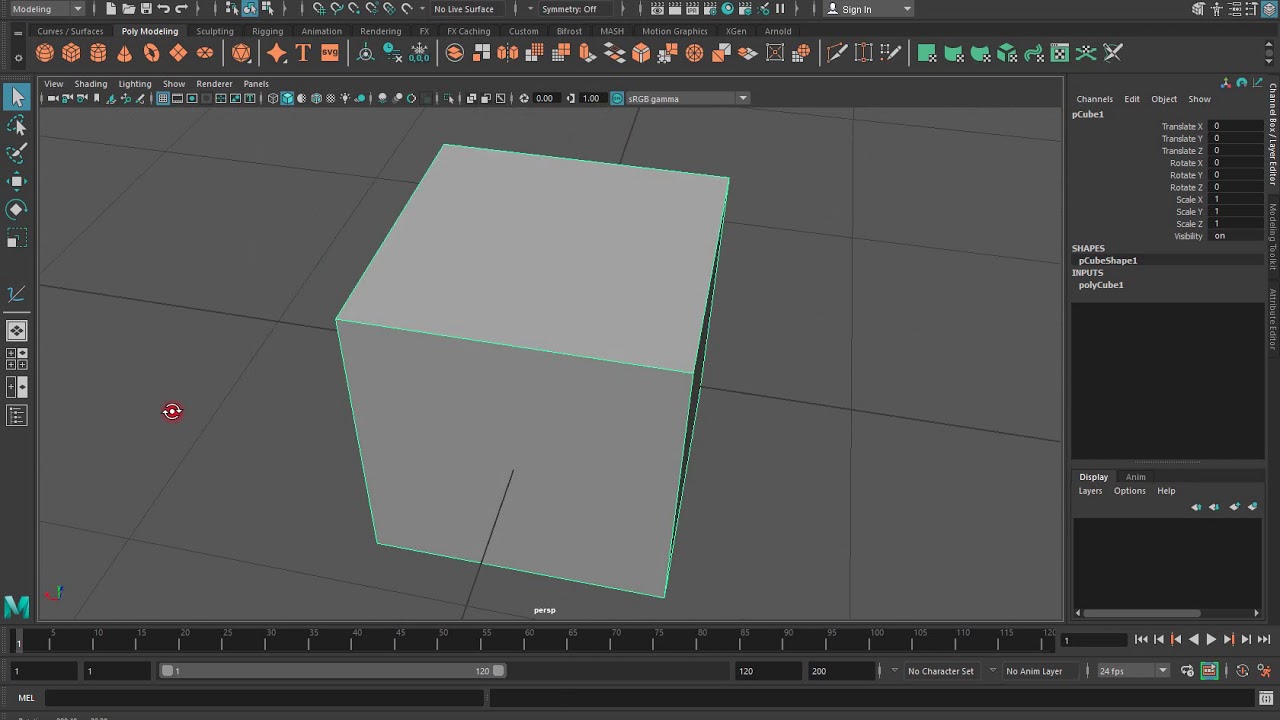Select the Rotate tool in toolbox
Screen dimensions: 1280x720
tap(17, 209)
